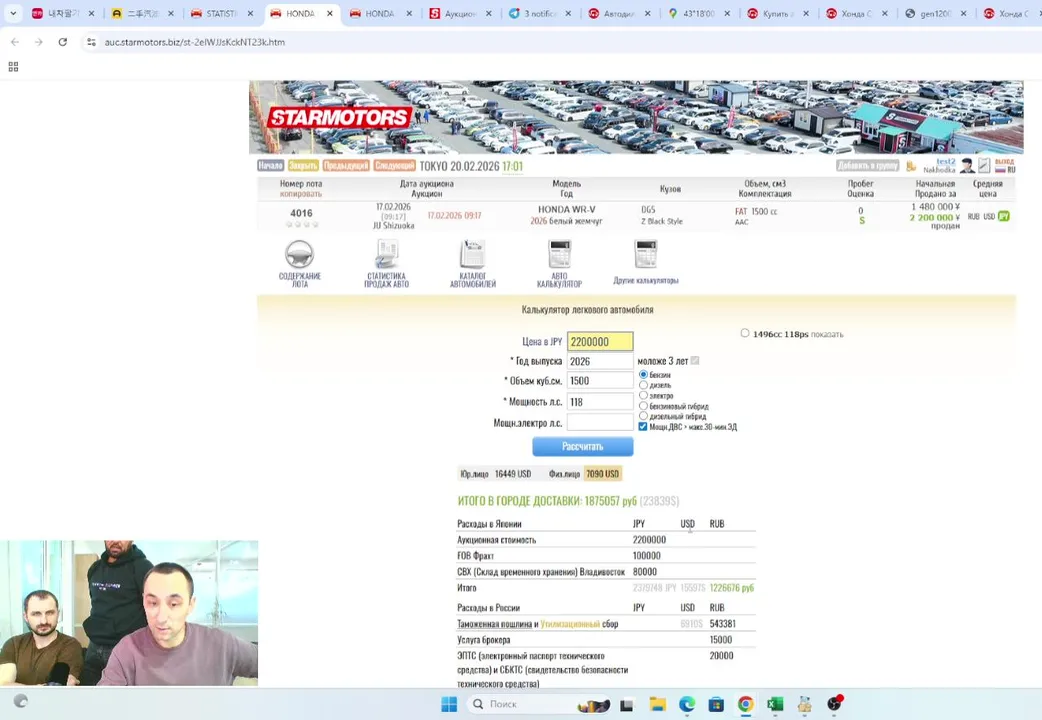Click the Начало button
The width and height of the screenshot is (1042, 720).
pyautogui.click(x=270, y=166)
